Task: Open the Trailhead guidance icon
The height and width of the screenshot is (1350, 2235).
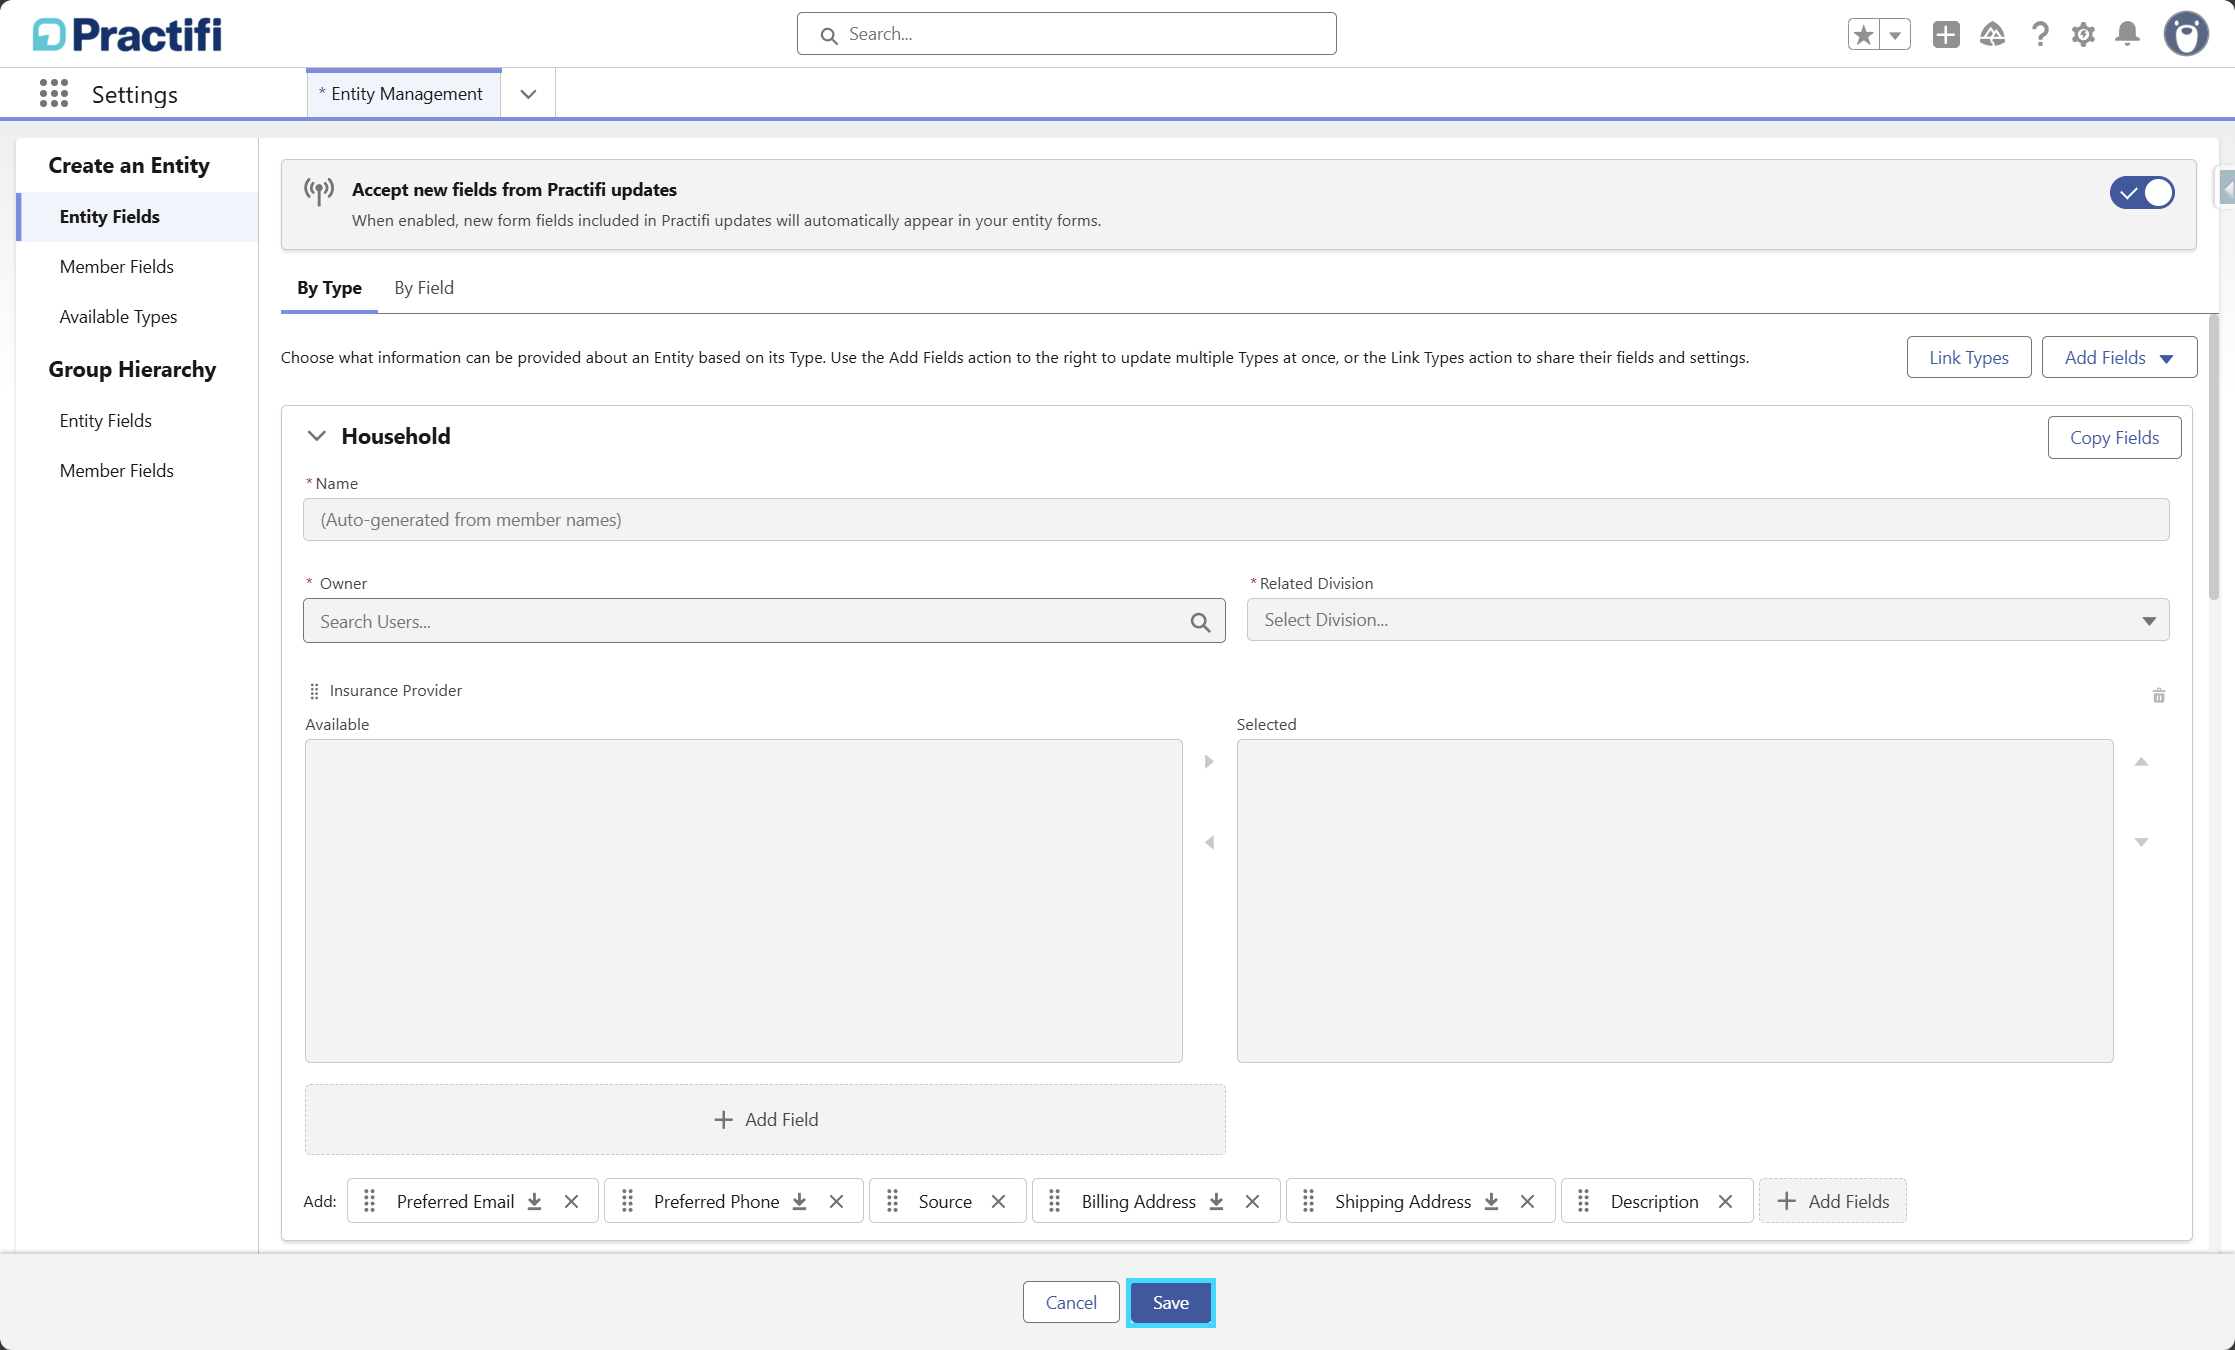Action: (x=1992, y=35)
